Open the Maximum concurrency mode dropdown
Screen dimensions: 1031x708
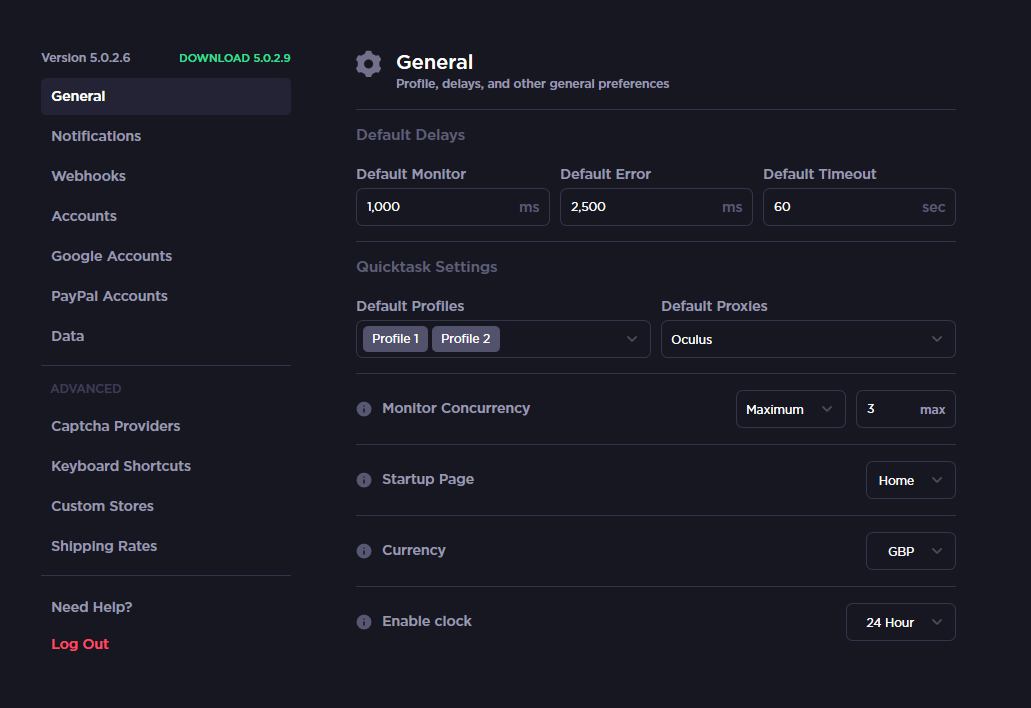point(790,410)
